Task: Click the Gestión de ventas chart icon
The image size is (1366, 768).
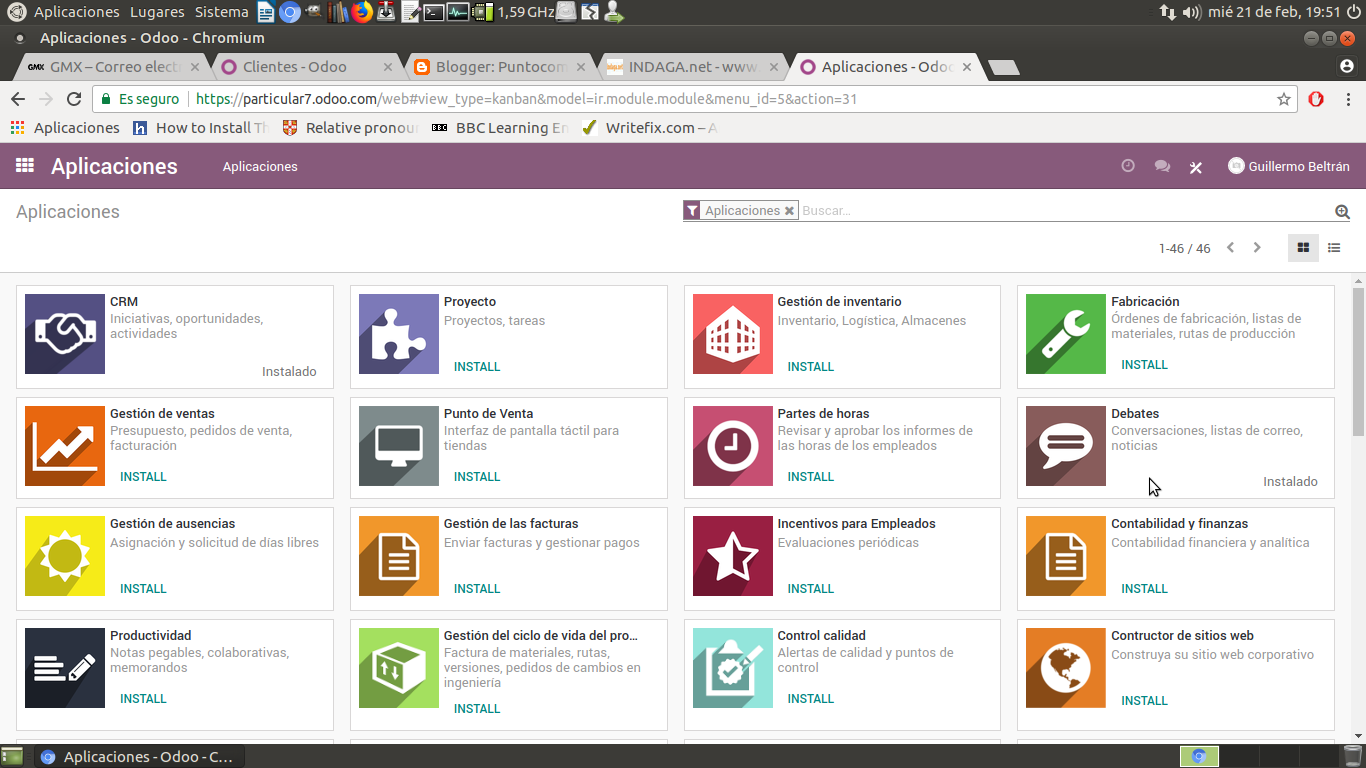Action: (65, 446)
